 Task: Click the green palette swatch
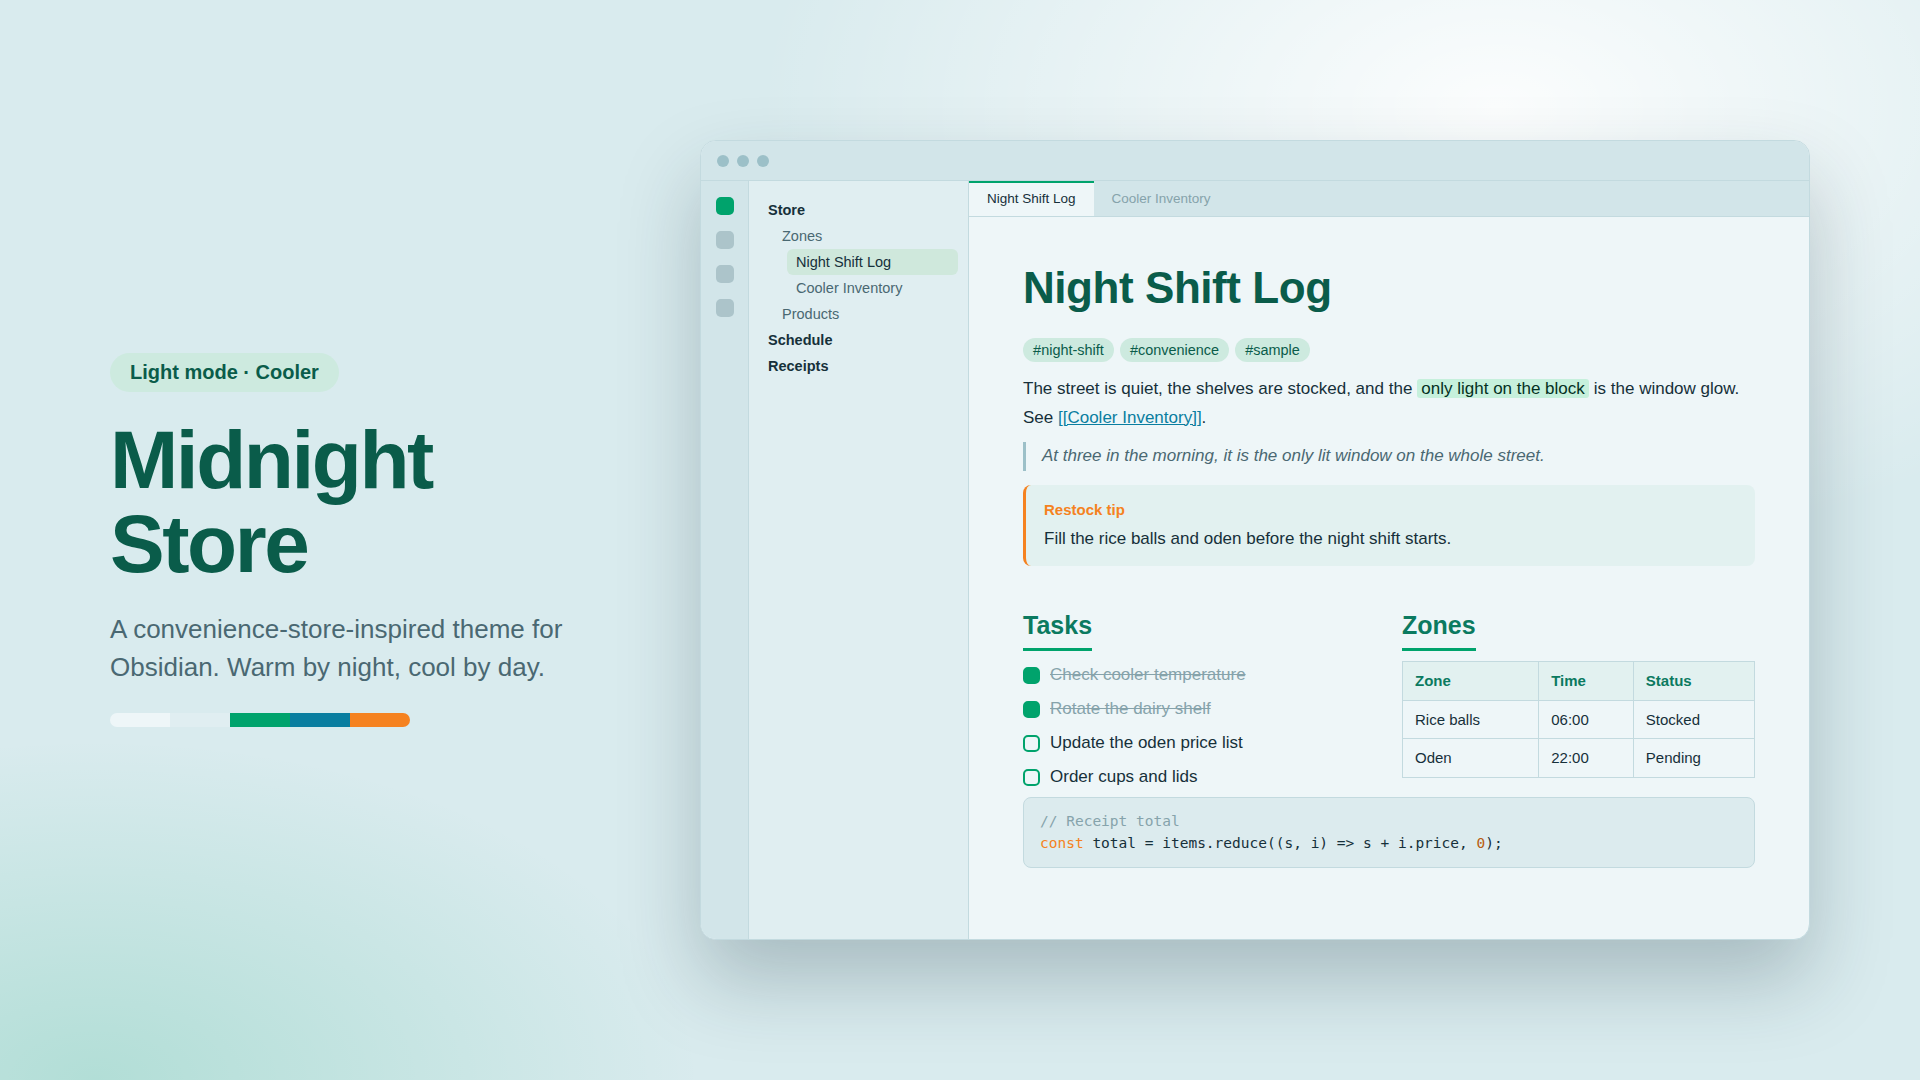[x=260, y=720]
